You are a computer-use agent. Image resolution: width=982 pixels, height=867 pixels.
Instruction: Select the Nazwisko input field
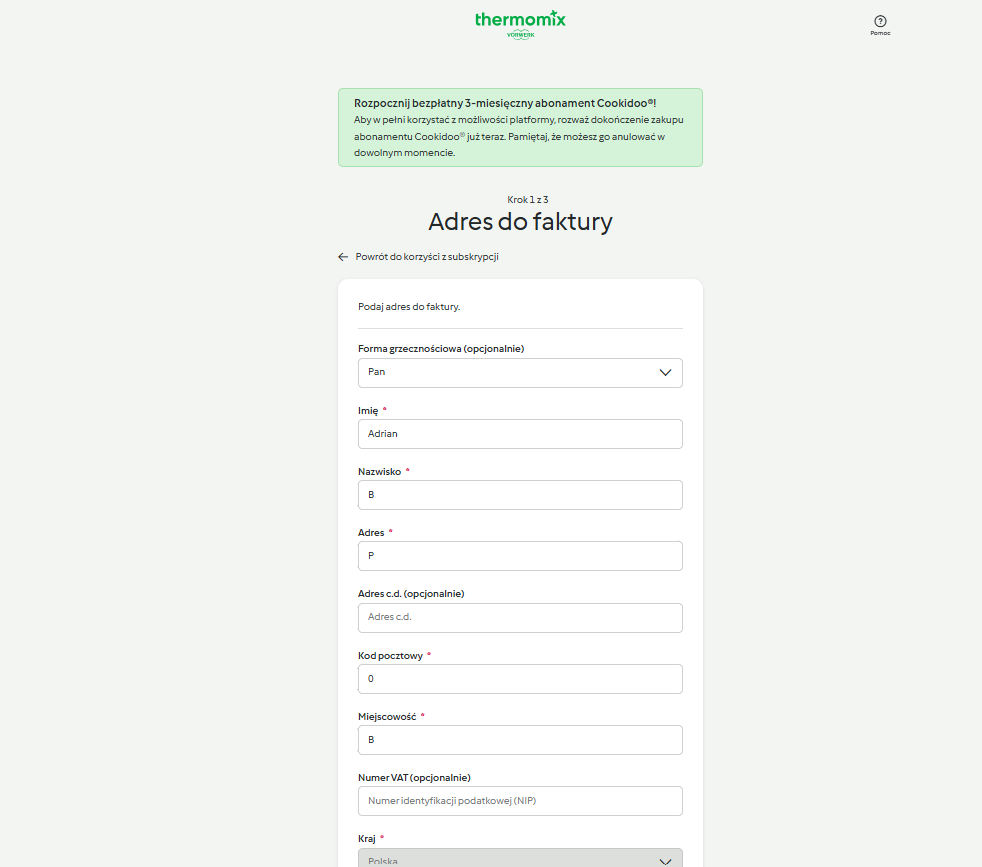(520, 495)
